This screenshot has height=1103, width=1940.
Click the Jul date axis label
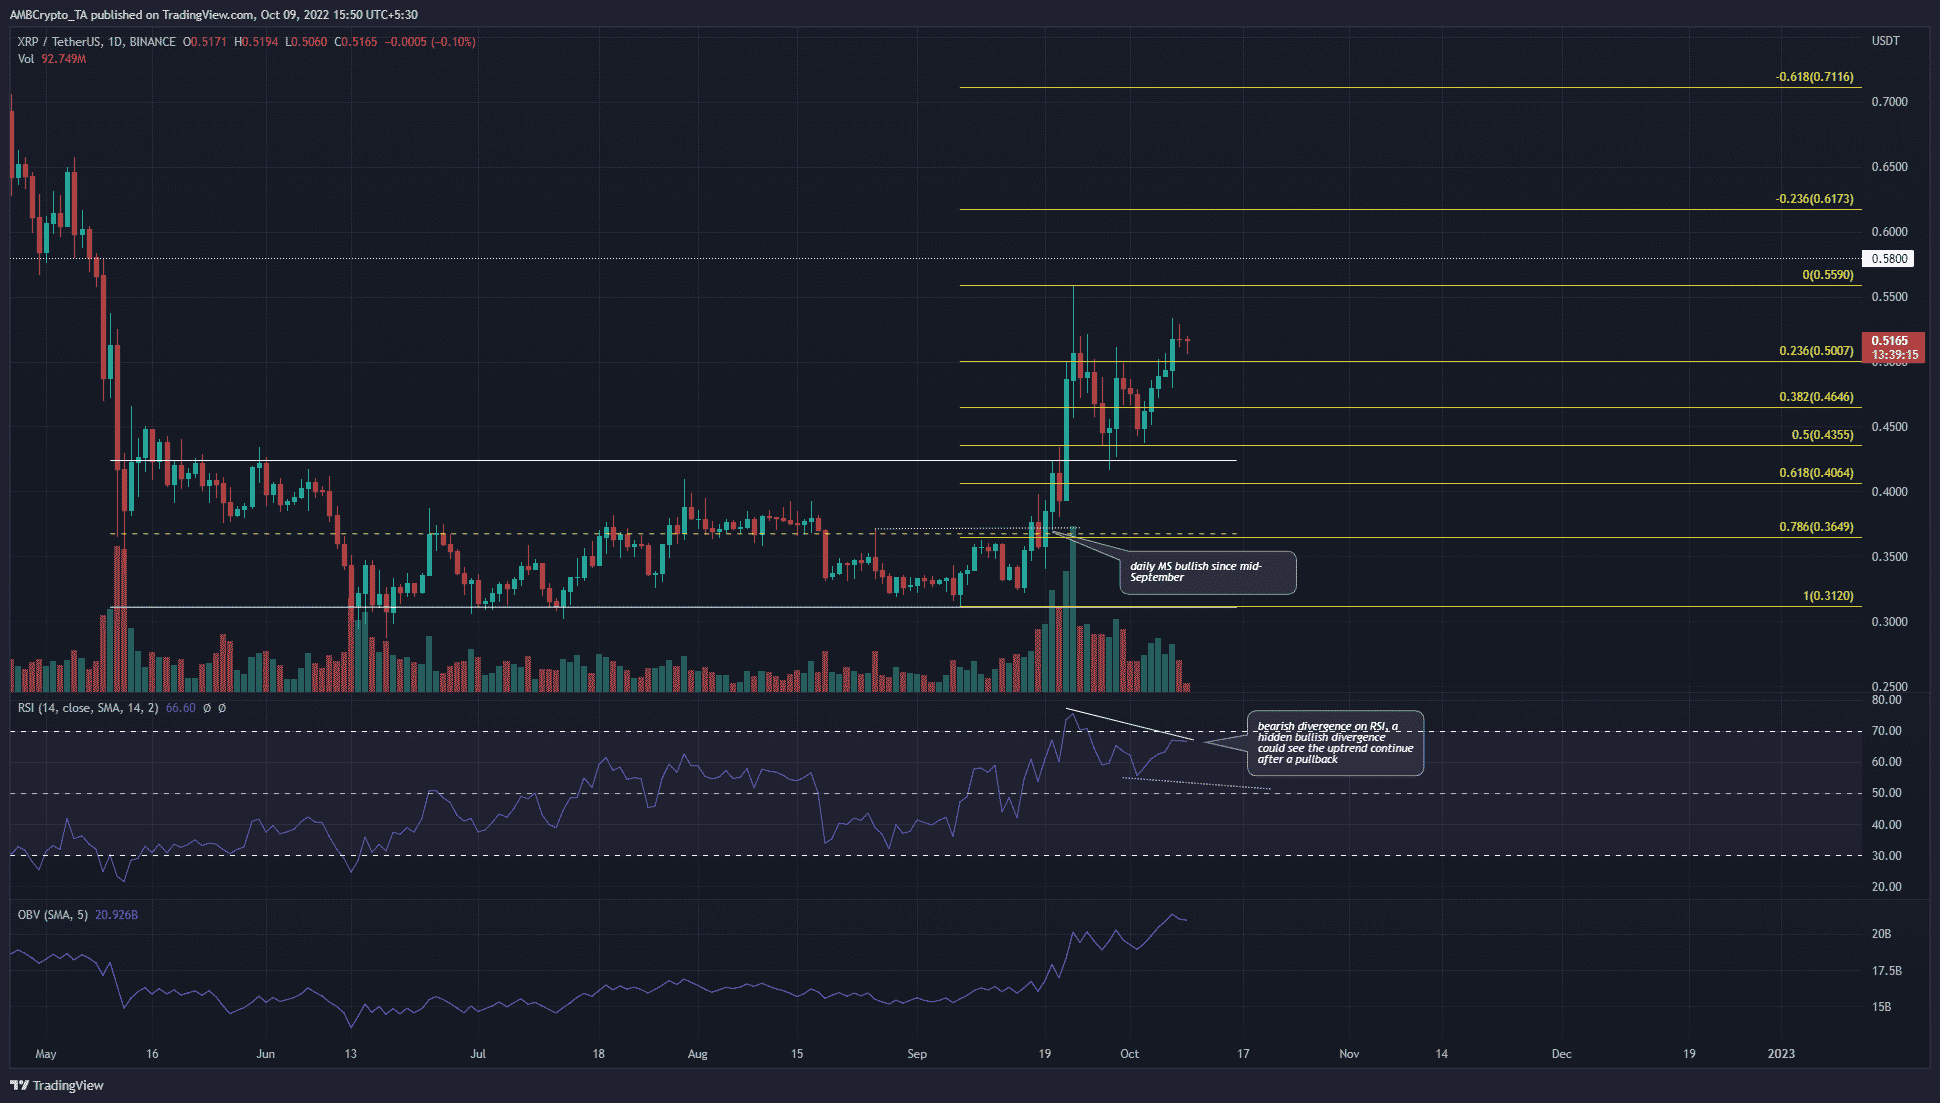[478, 1054]
